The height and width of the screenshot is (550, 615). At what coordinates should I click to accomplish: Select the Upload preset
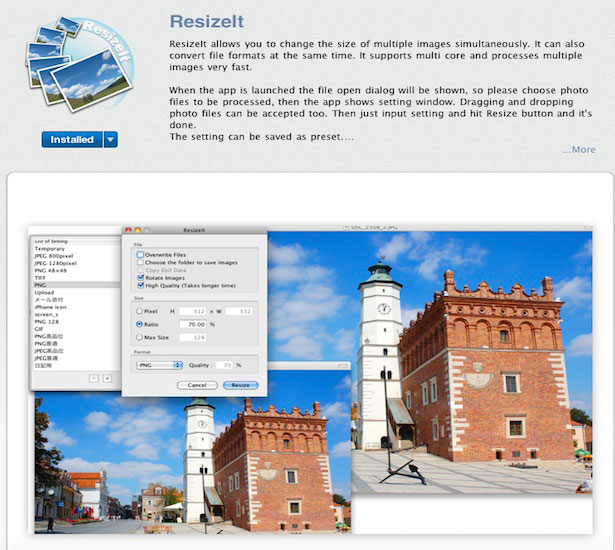(x=75, y=292)
